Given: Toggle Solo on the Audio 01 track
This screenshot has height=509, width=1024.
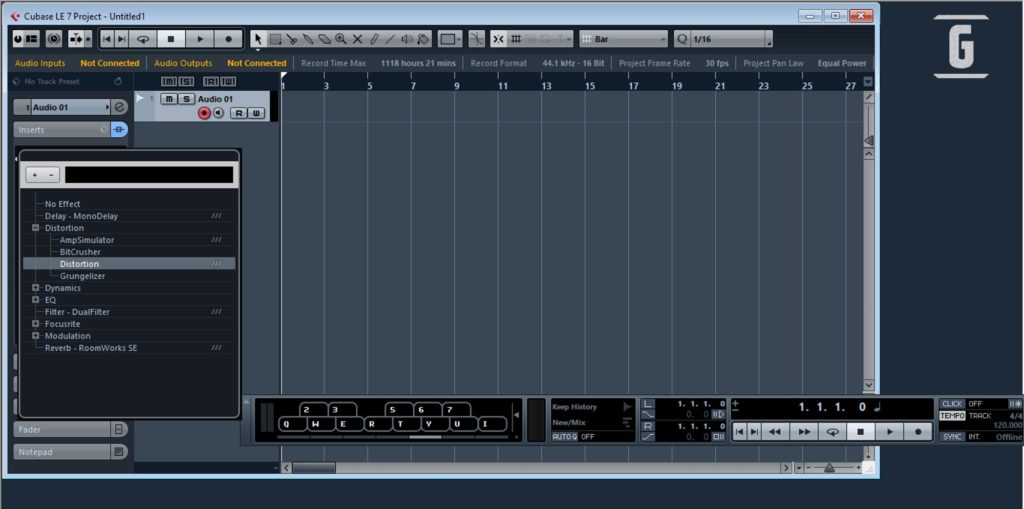Looking at the screenshot, I should 186,99.
